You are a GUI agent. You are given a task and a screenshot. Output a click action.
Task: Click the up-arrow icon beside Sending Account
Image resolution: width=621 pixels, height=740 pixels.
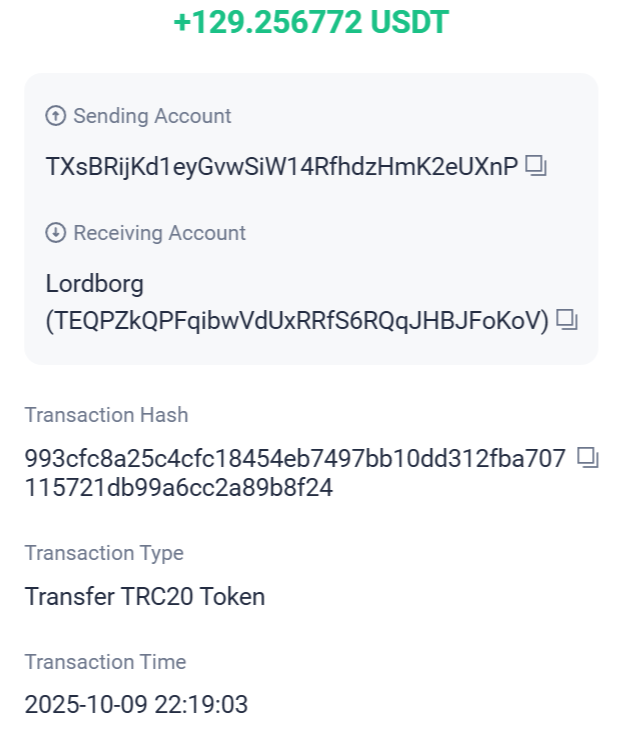click(56, 116)
